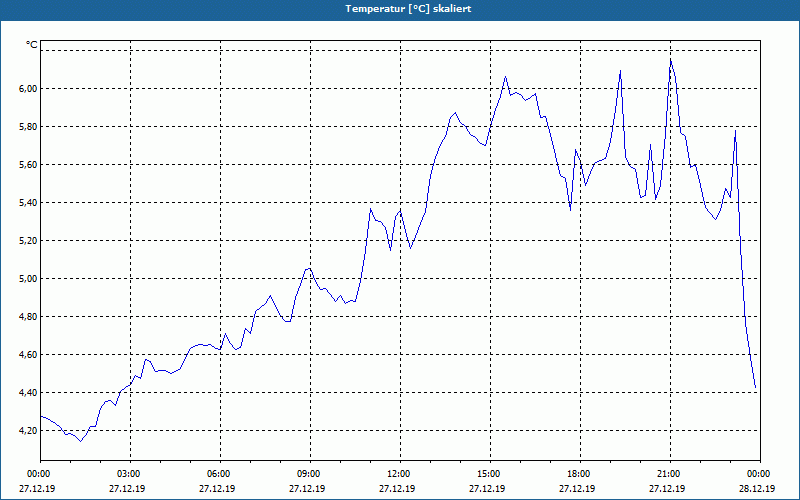Click the °C unit label on the y-axis
Image resolution: width=800 pixels, height=500 pixels.
click(x=32, y=45)
